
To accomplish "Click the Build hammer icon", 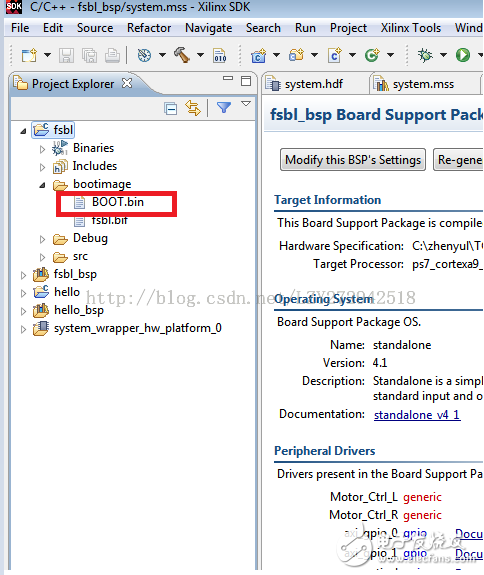I will pyautogui.click(x=182, y=55).
